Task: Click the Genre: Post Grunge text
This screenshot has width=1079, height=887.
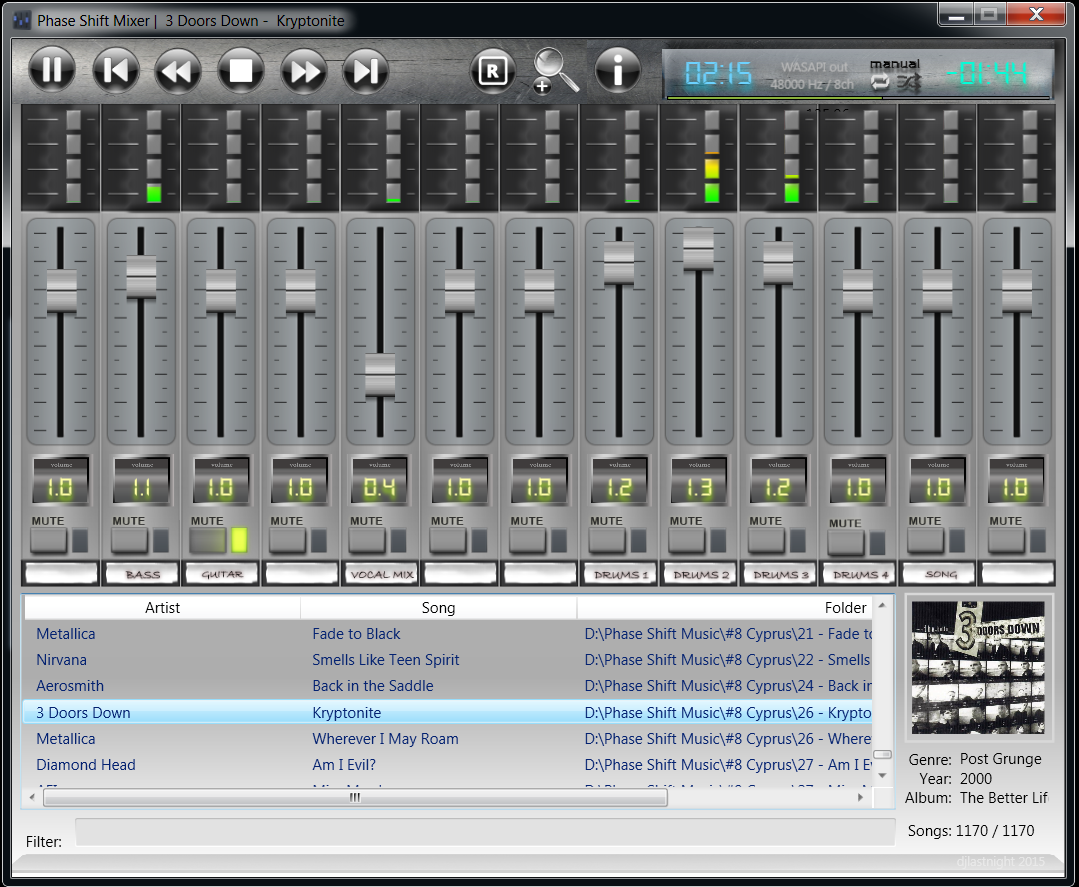Action: [975, 759]
